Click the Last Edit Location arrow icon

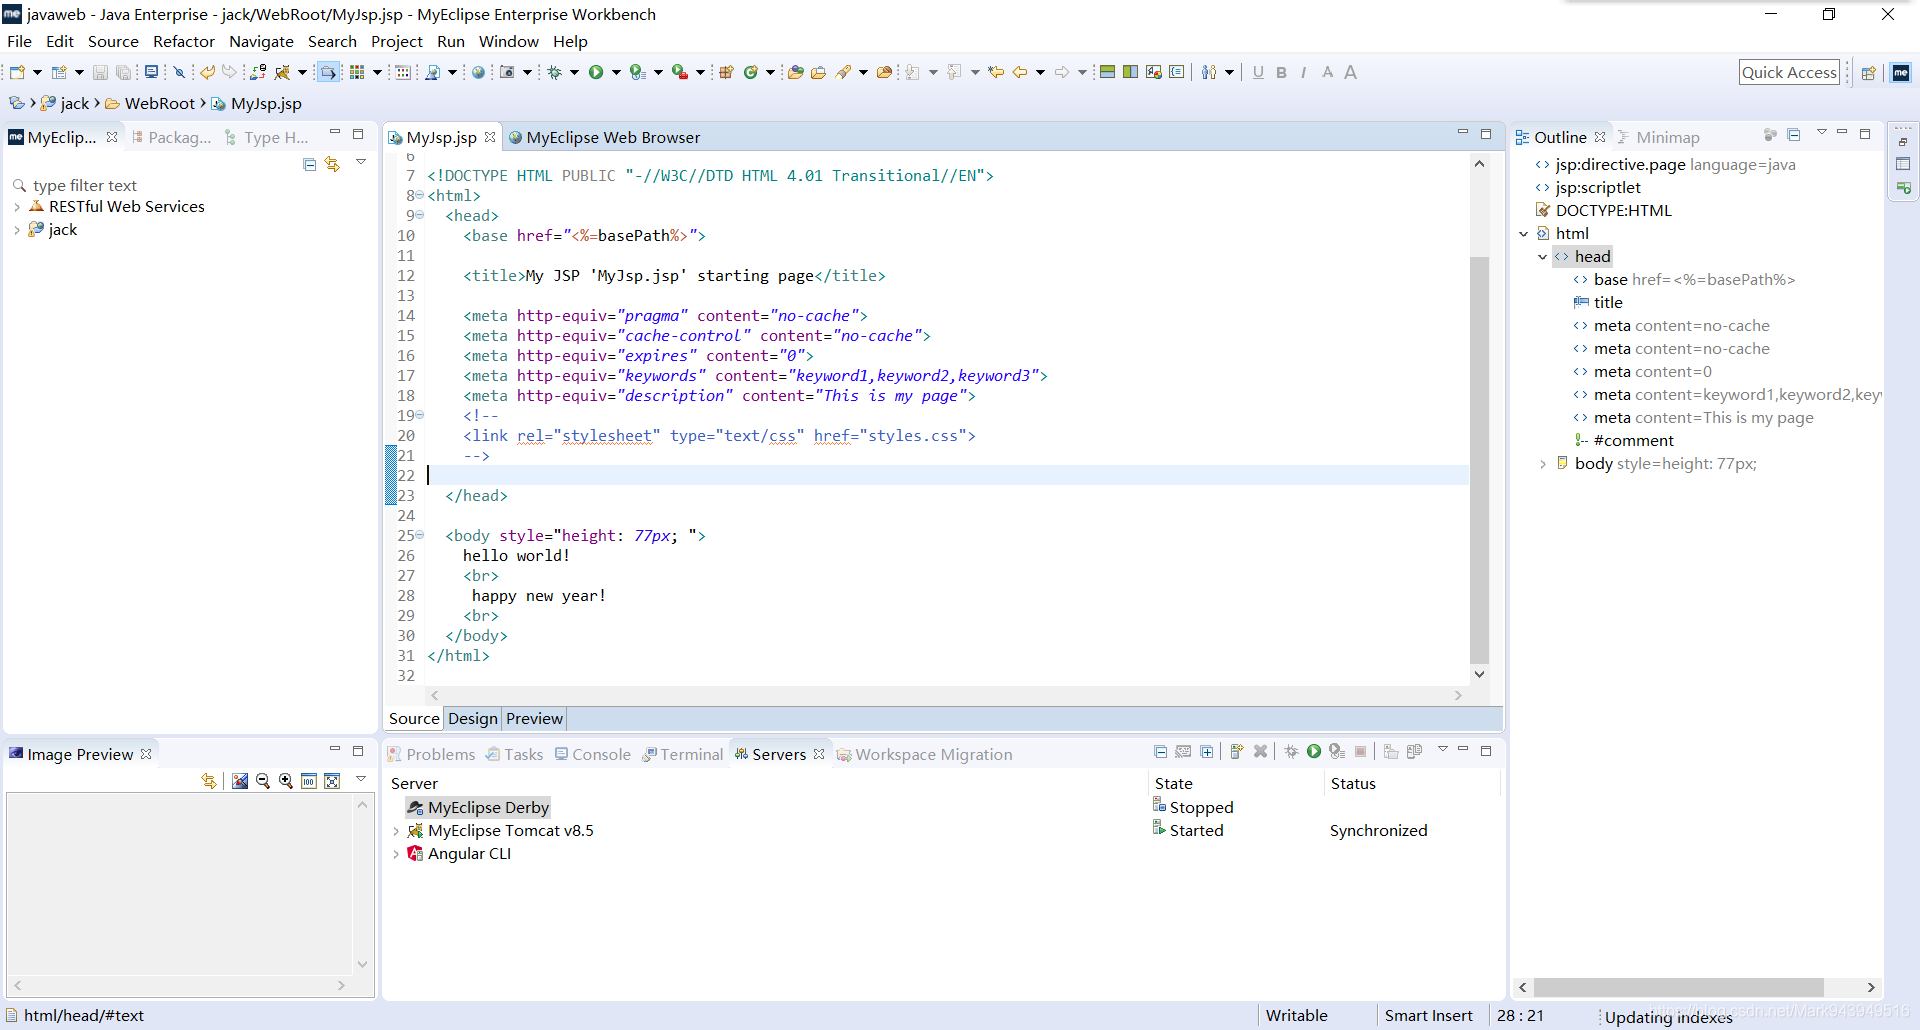pyautogui.click(x=996, y=72)
